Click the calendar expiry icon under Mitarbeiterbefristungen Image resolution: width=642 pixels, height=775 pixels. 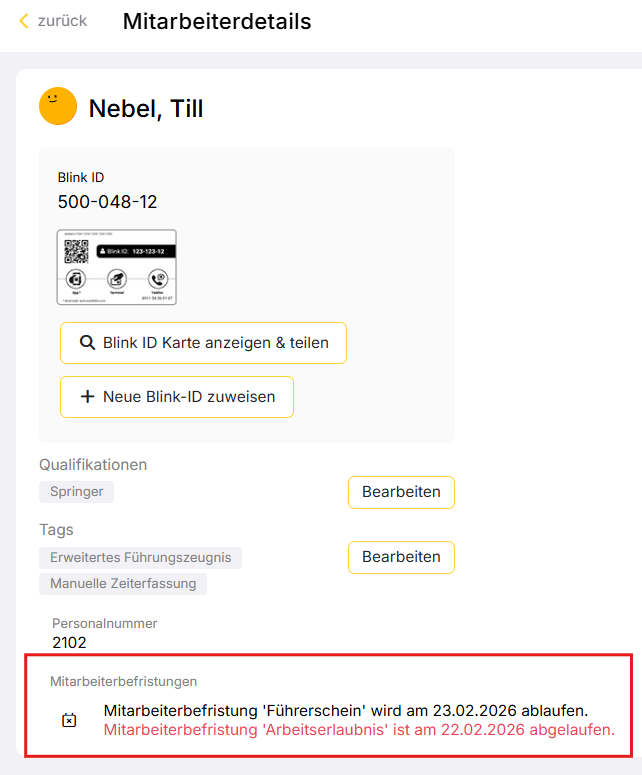[69, 720]
